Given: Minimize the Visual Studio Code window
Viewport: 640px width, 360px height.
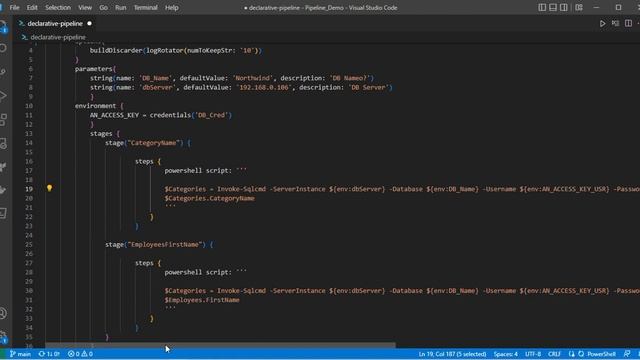Looking at the screenshot, I should 596,7.
